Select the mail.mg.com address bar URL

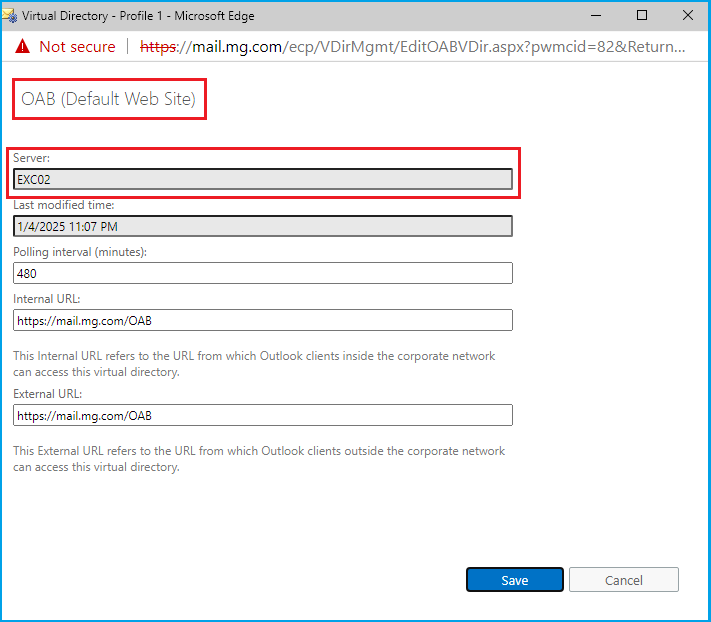(412, 47)
